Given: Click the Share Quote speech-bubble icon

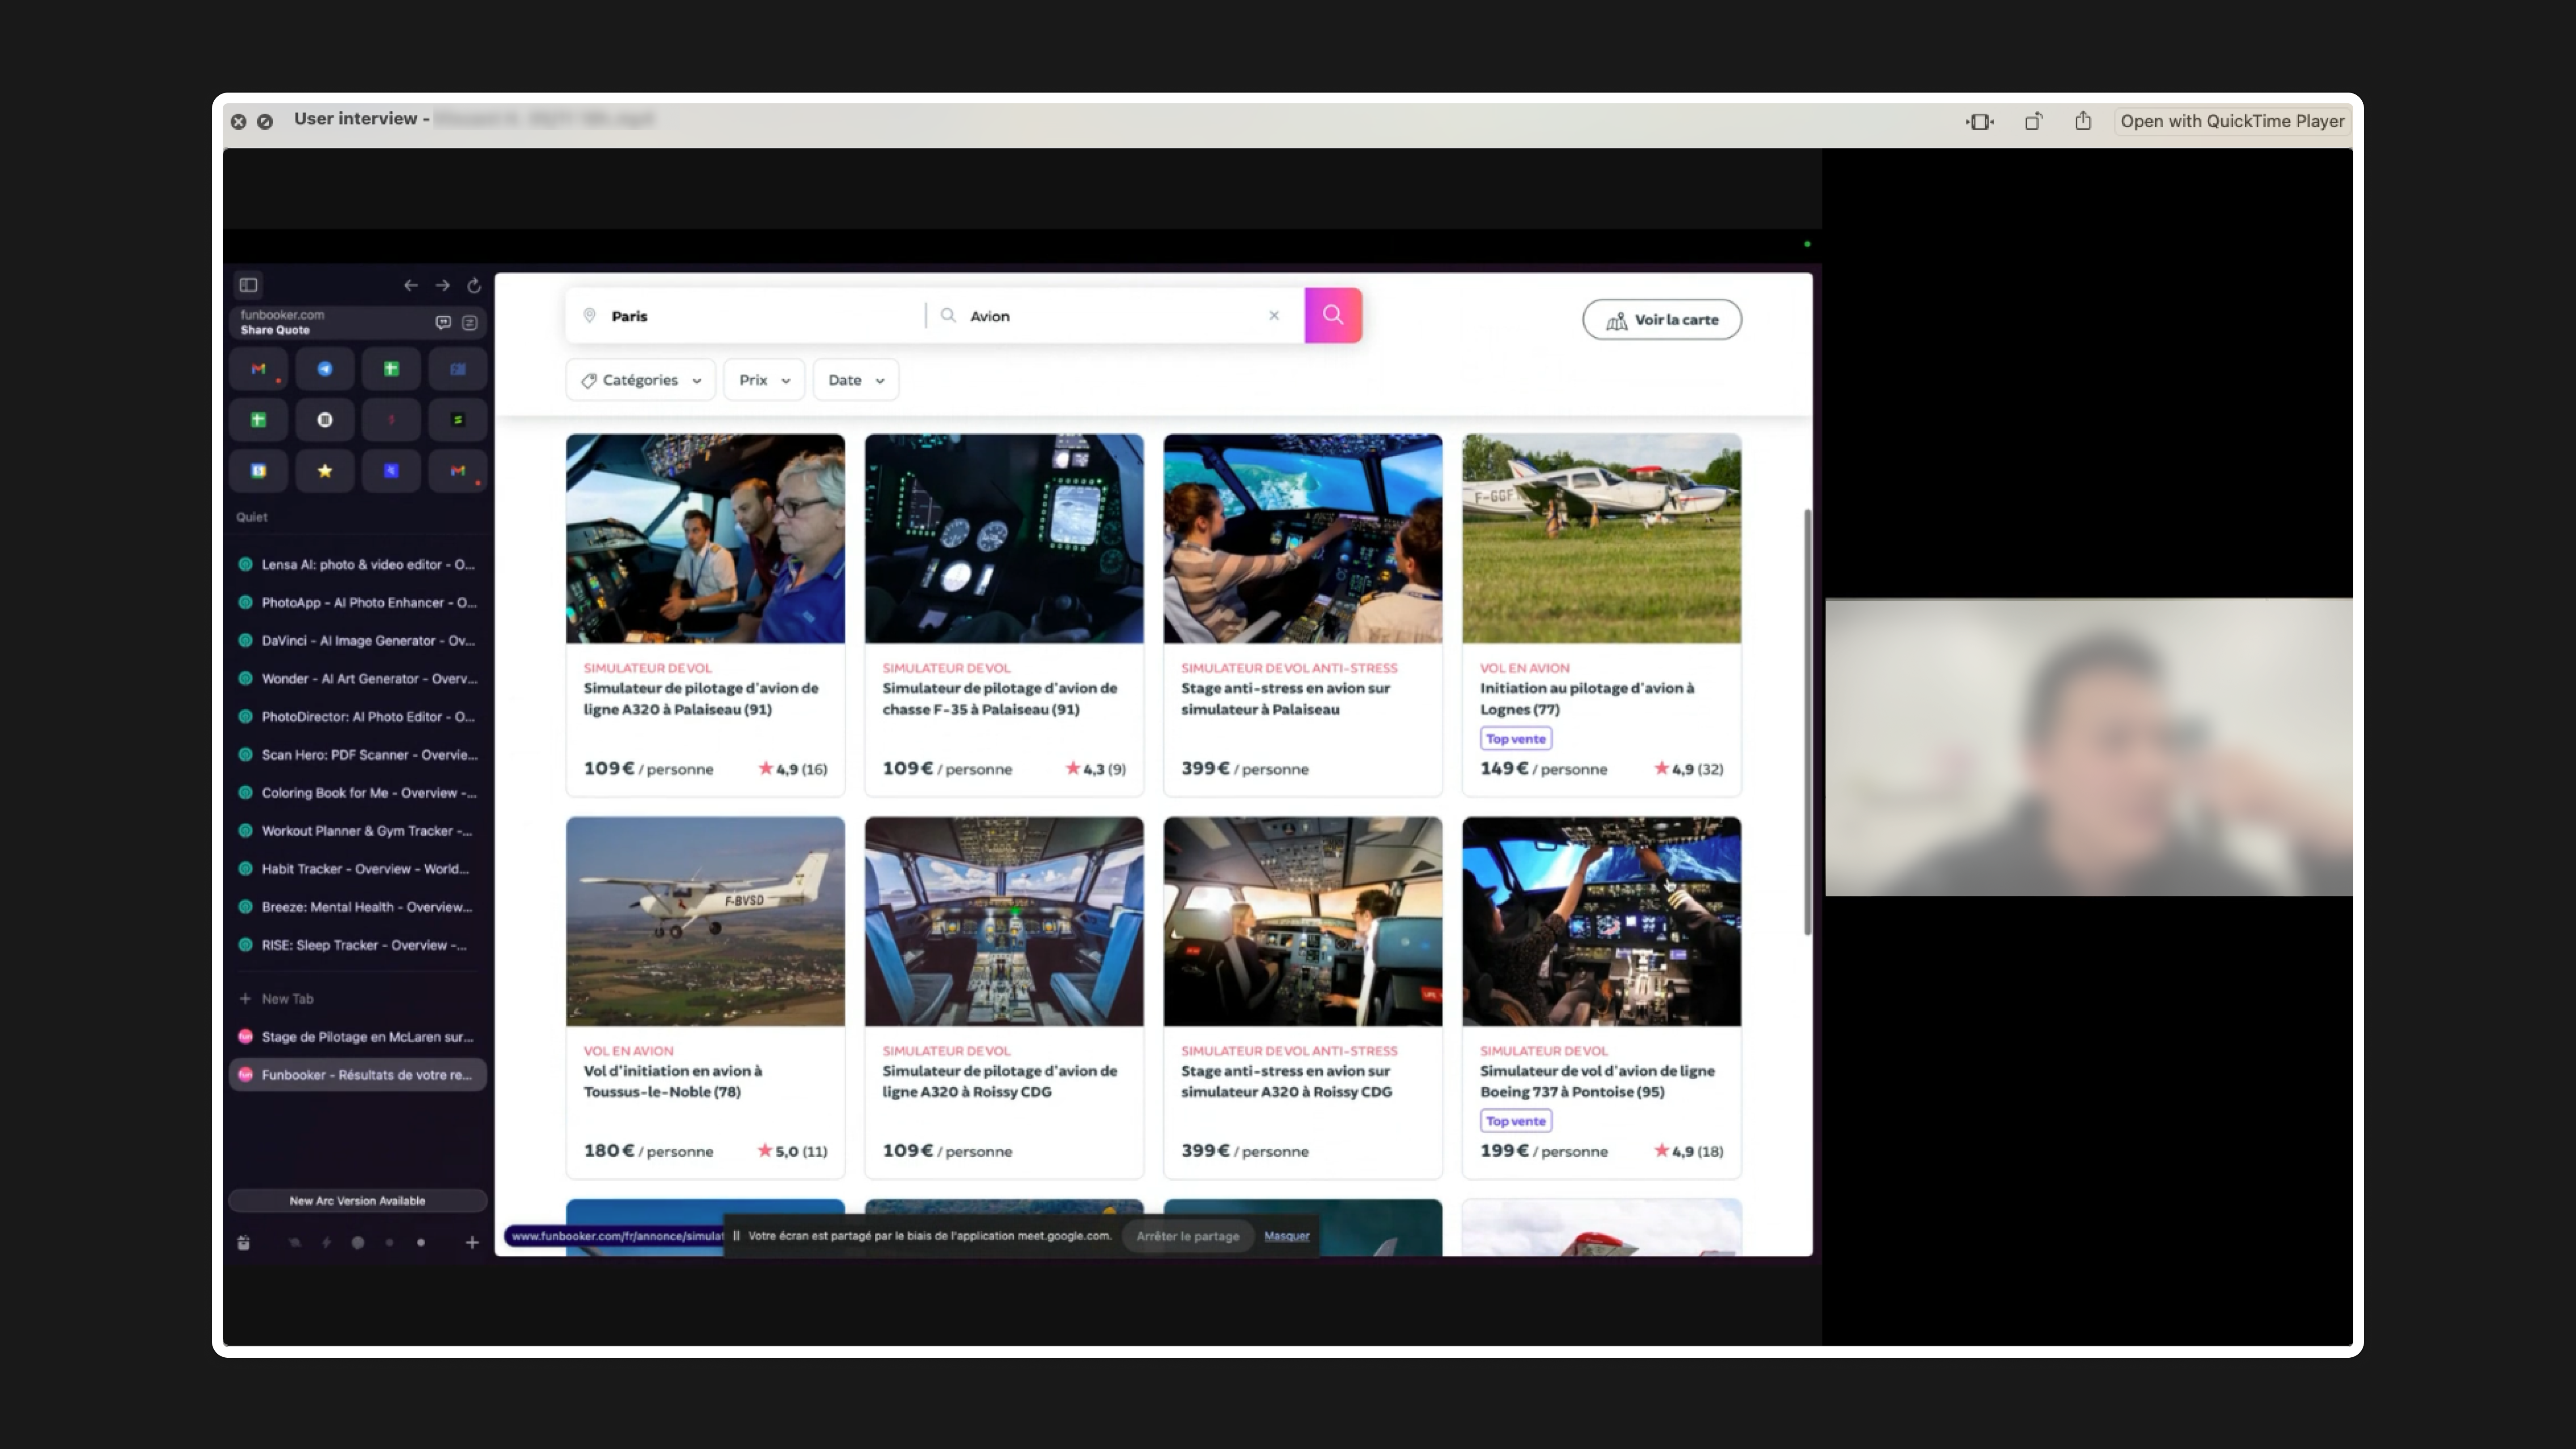Looking at the screenshot, I should pos(443,322).
